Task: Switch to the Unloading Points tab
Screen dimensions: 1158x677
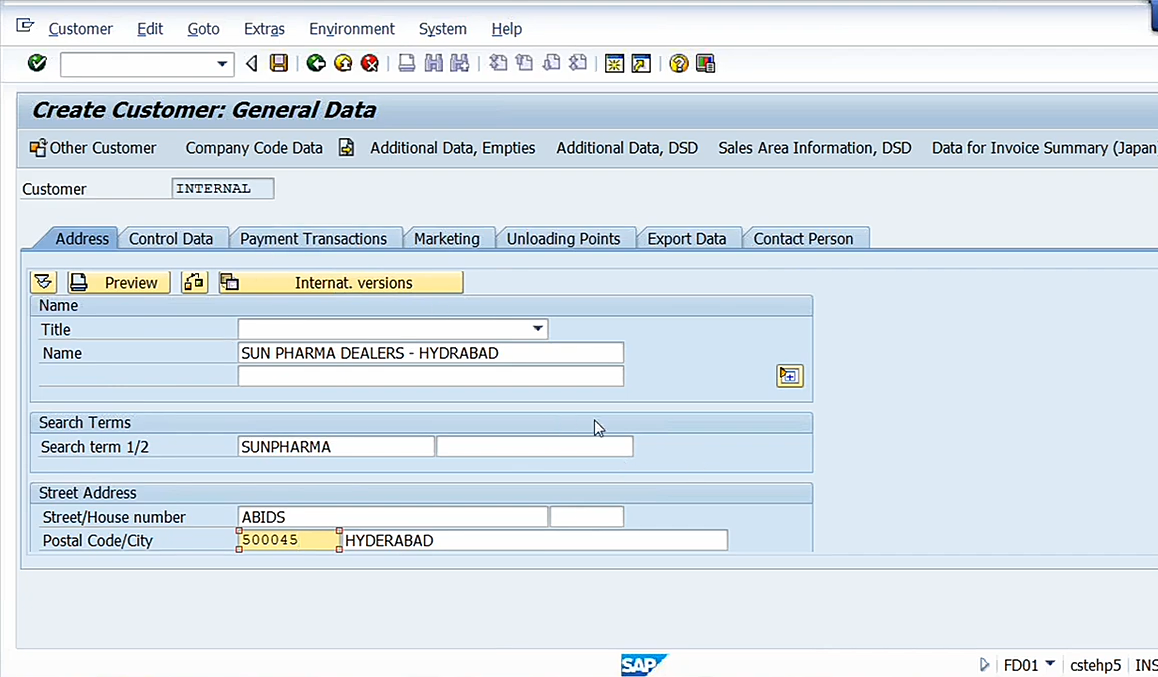Action: click(x=563, y=238)
